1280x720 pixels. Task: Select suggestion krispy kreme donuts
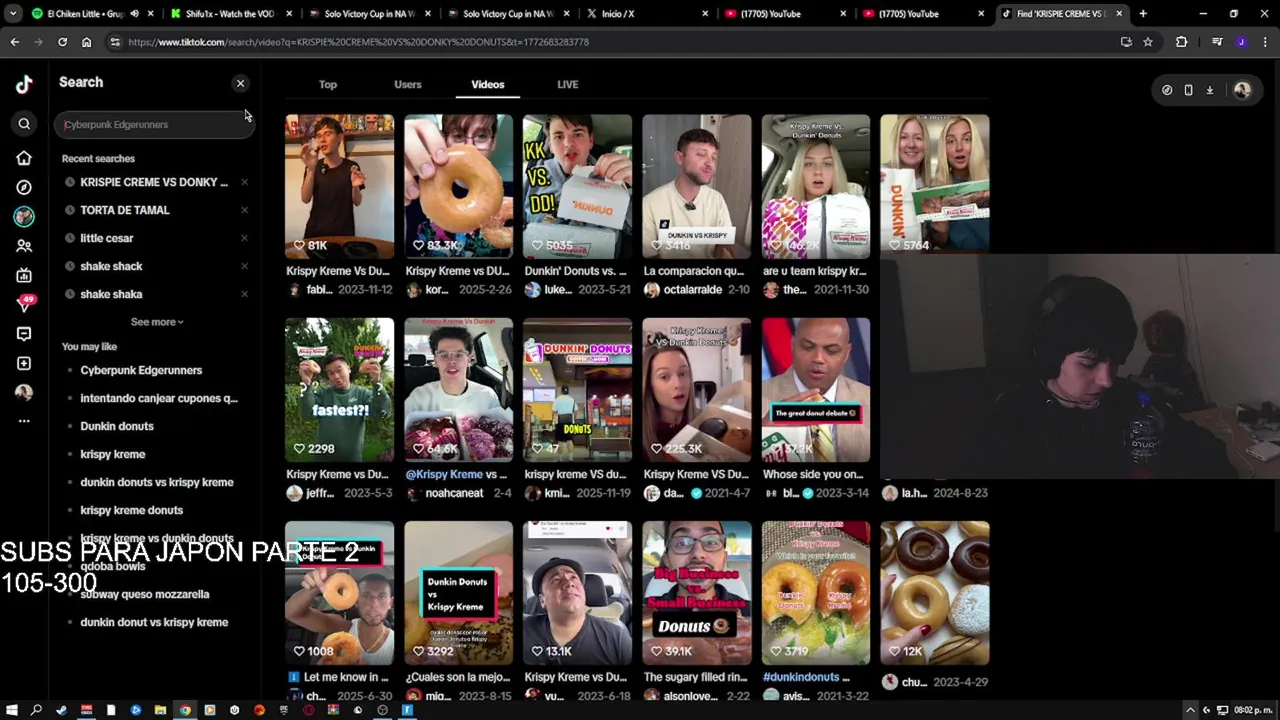(x=131, y=510)
